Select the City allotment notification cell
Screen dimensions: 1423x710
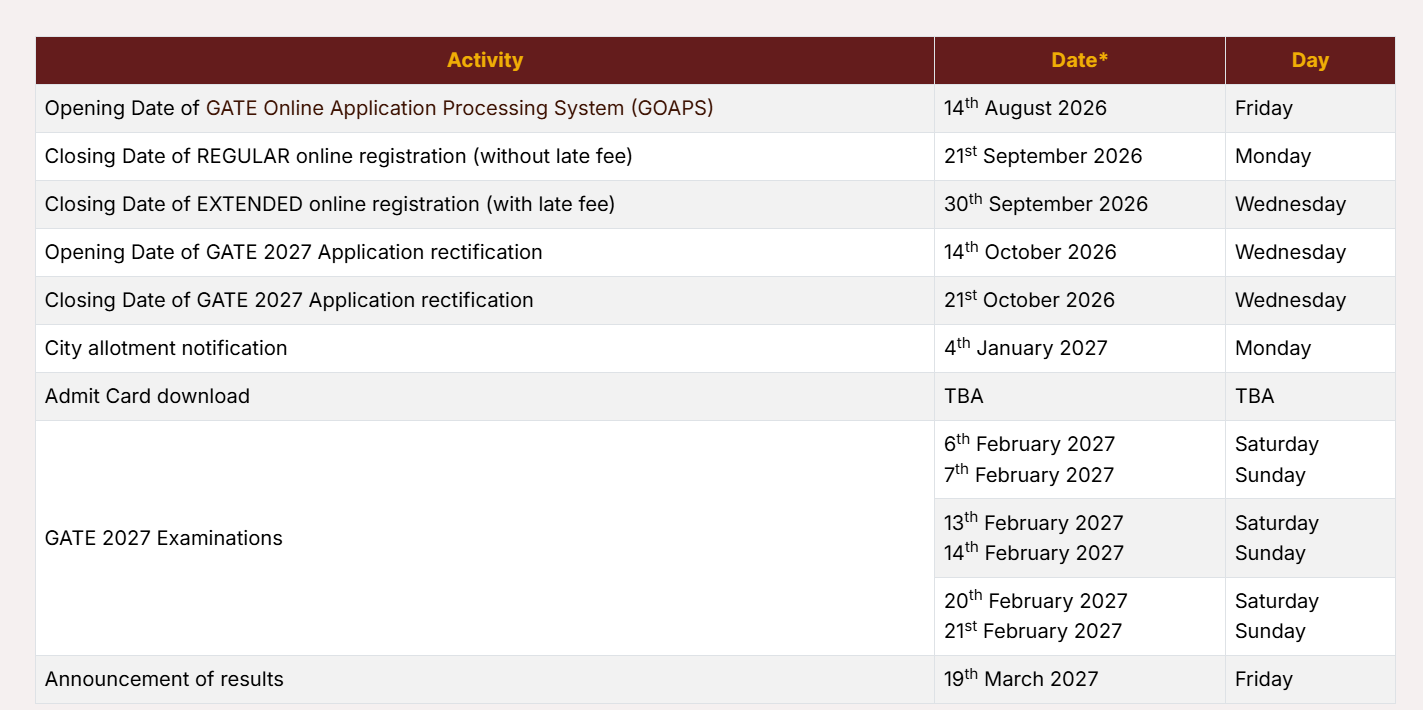coord(485,348)
